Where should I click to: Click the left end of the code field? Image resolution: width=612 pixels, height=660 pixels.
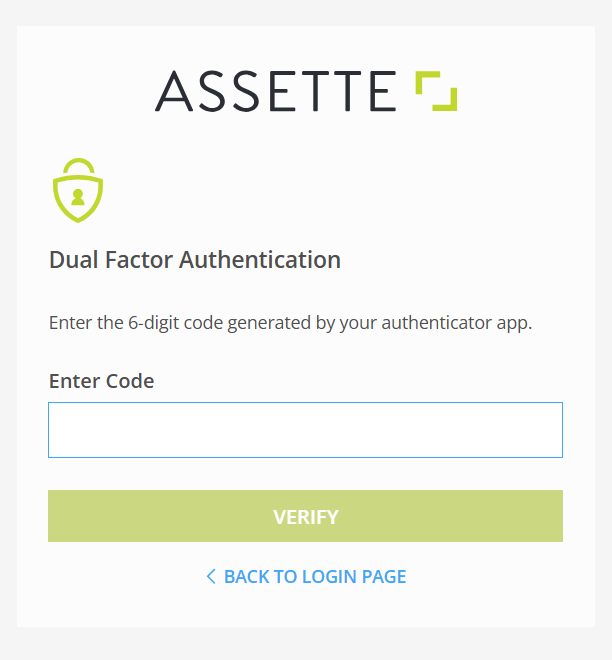click(x=62, y=430)
